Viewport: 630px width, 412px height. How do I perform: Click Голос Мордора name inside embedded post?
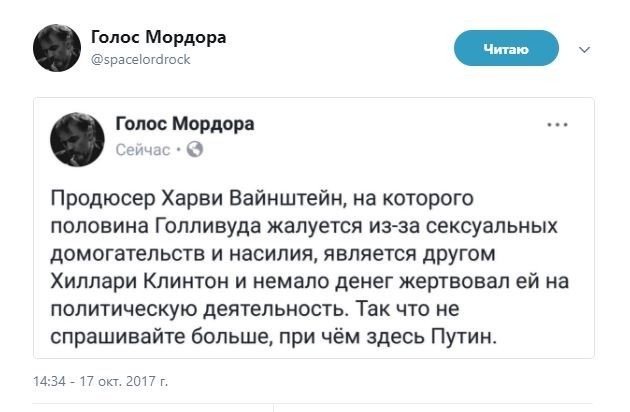[185, 124]
